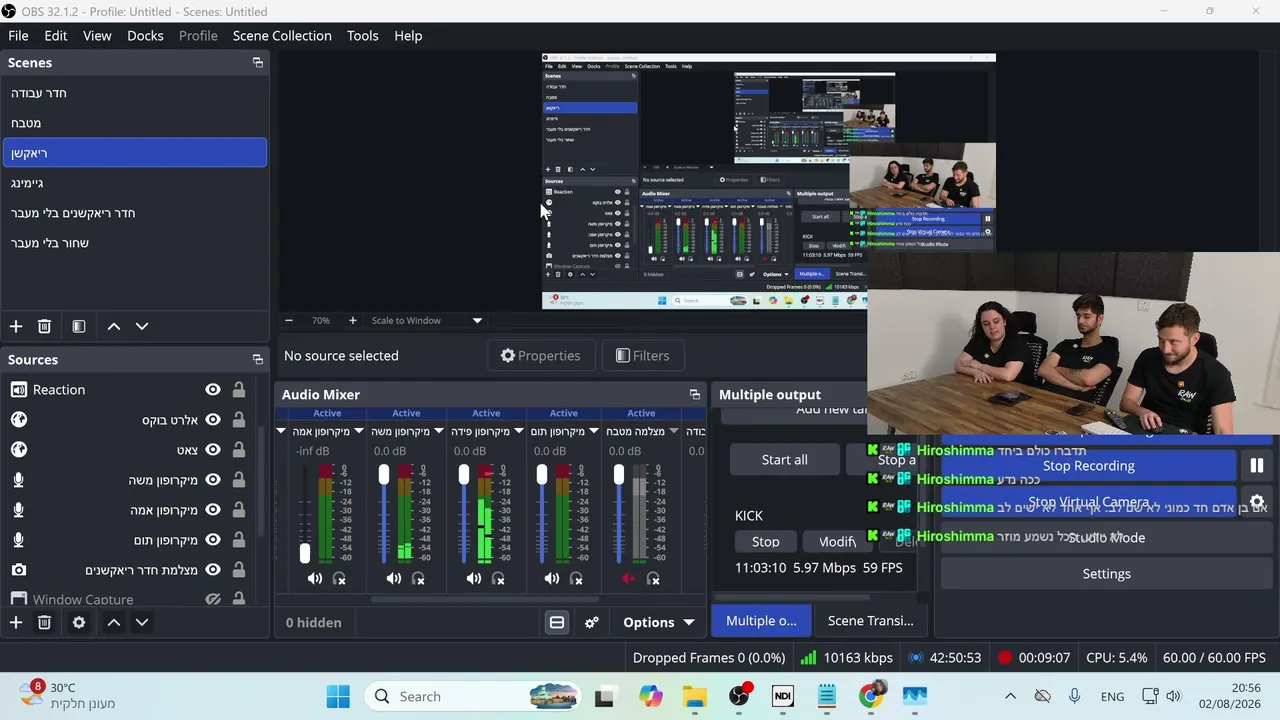Open the Windows Start menu

coord(338,696)
